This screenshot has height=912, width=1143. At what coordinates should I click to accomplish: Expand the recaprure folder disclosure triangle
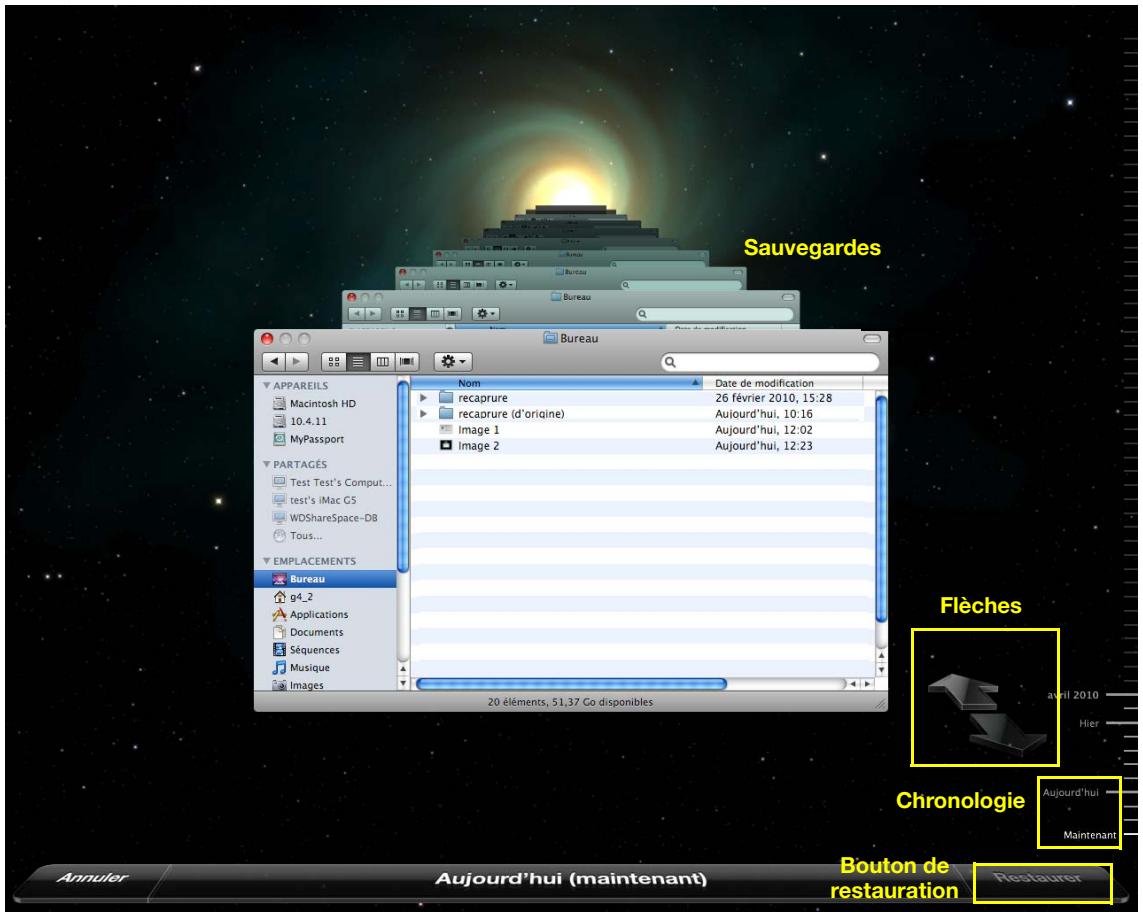[424, 398]
